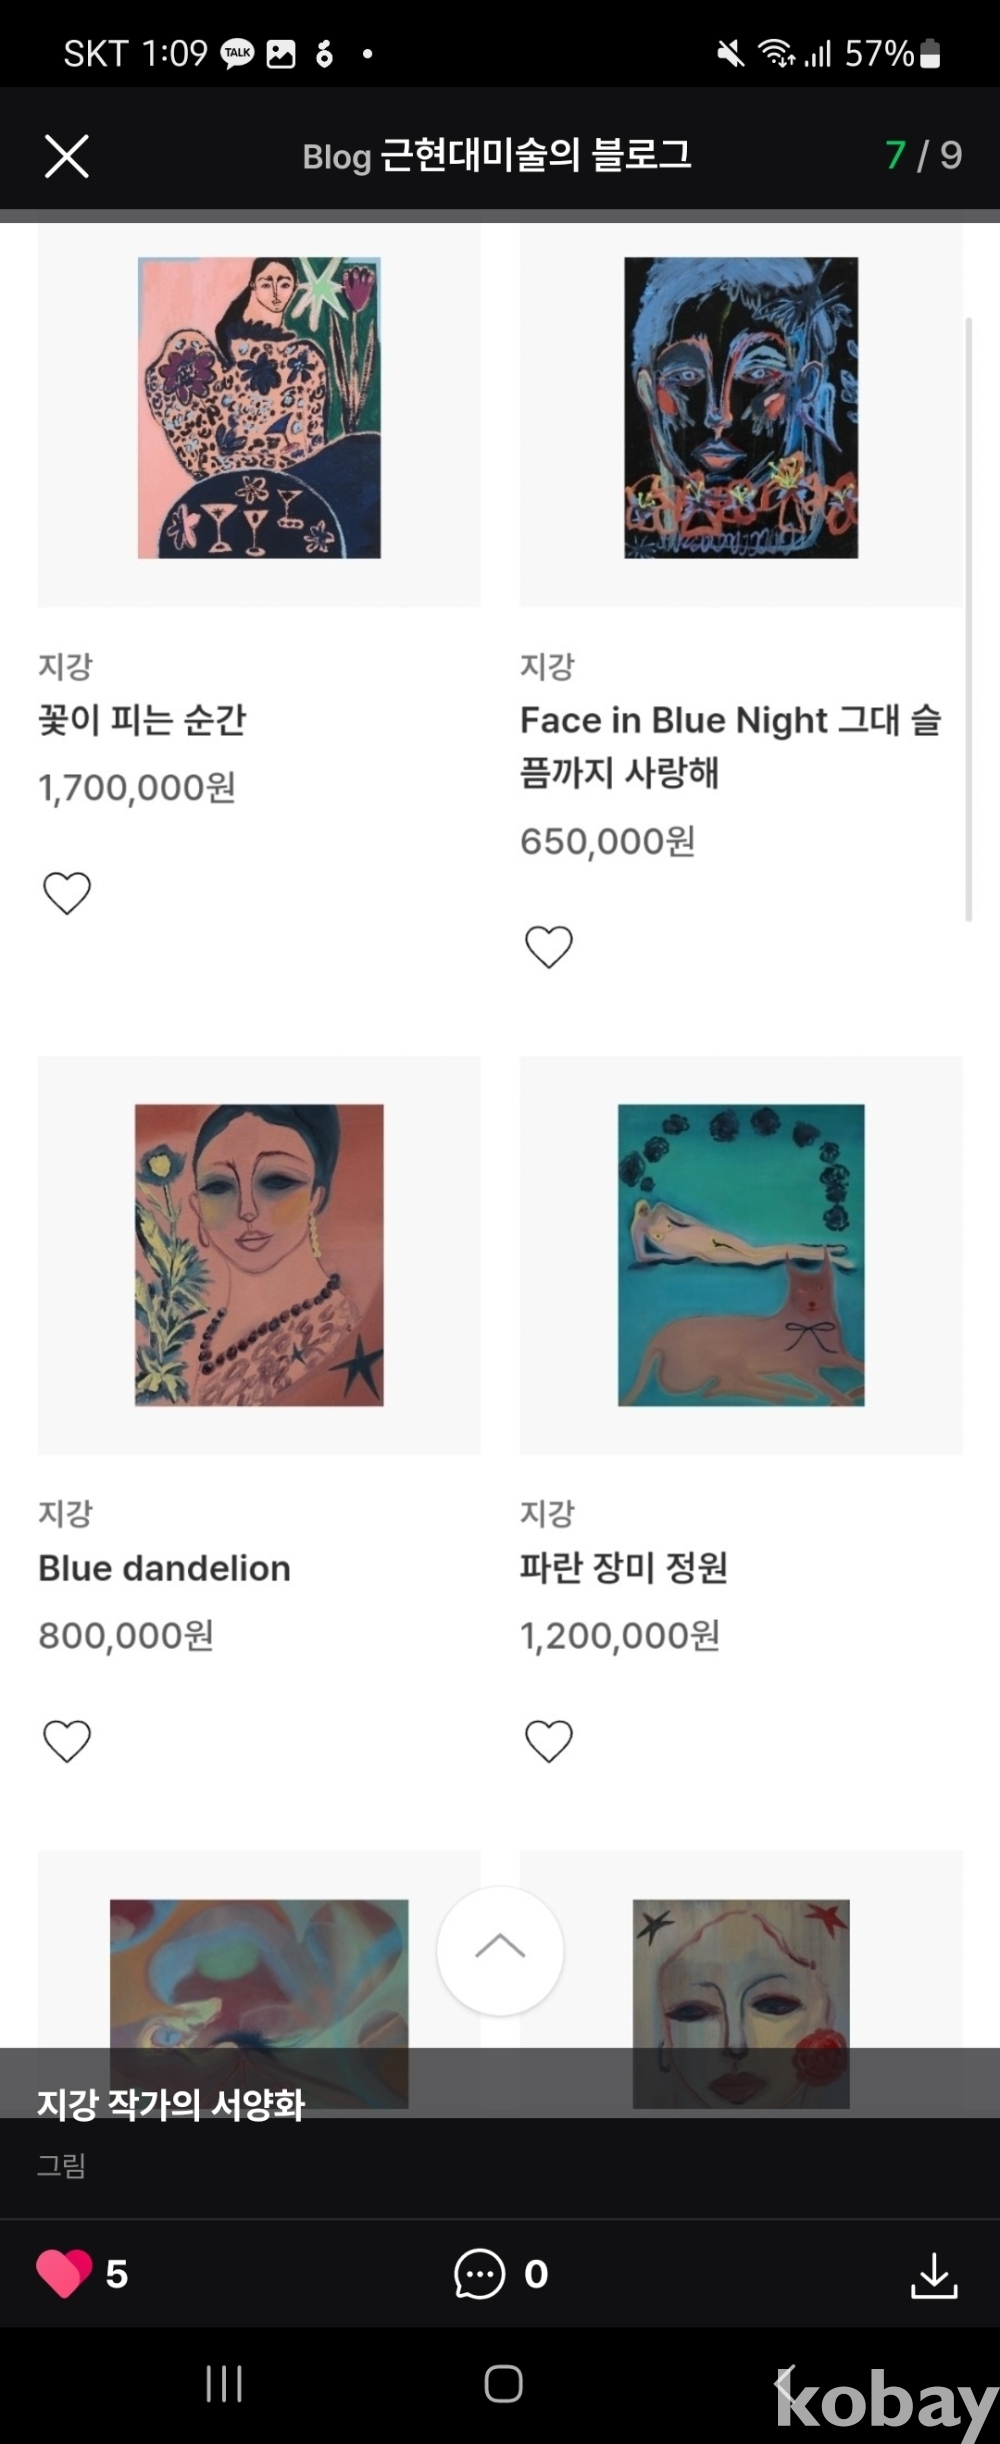Open the '꽃이 피는 순간' painting thumbnail
1000x2444 pixels.
coord(259,408)
